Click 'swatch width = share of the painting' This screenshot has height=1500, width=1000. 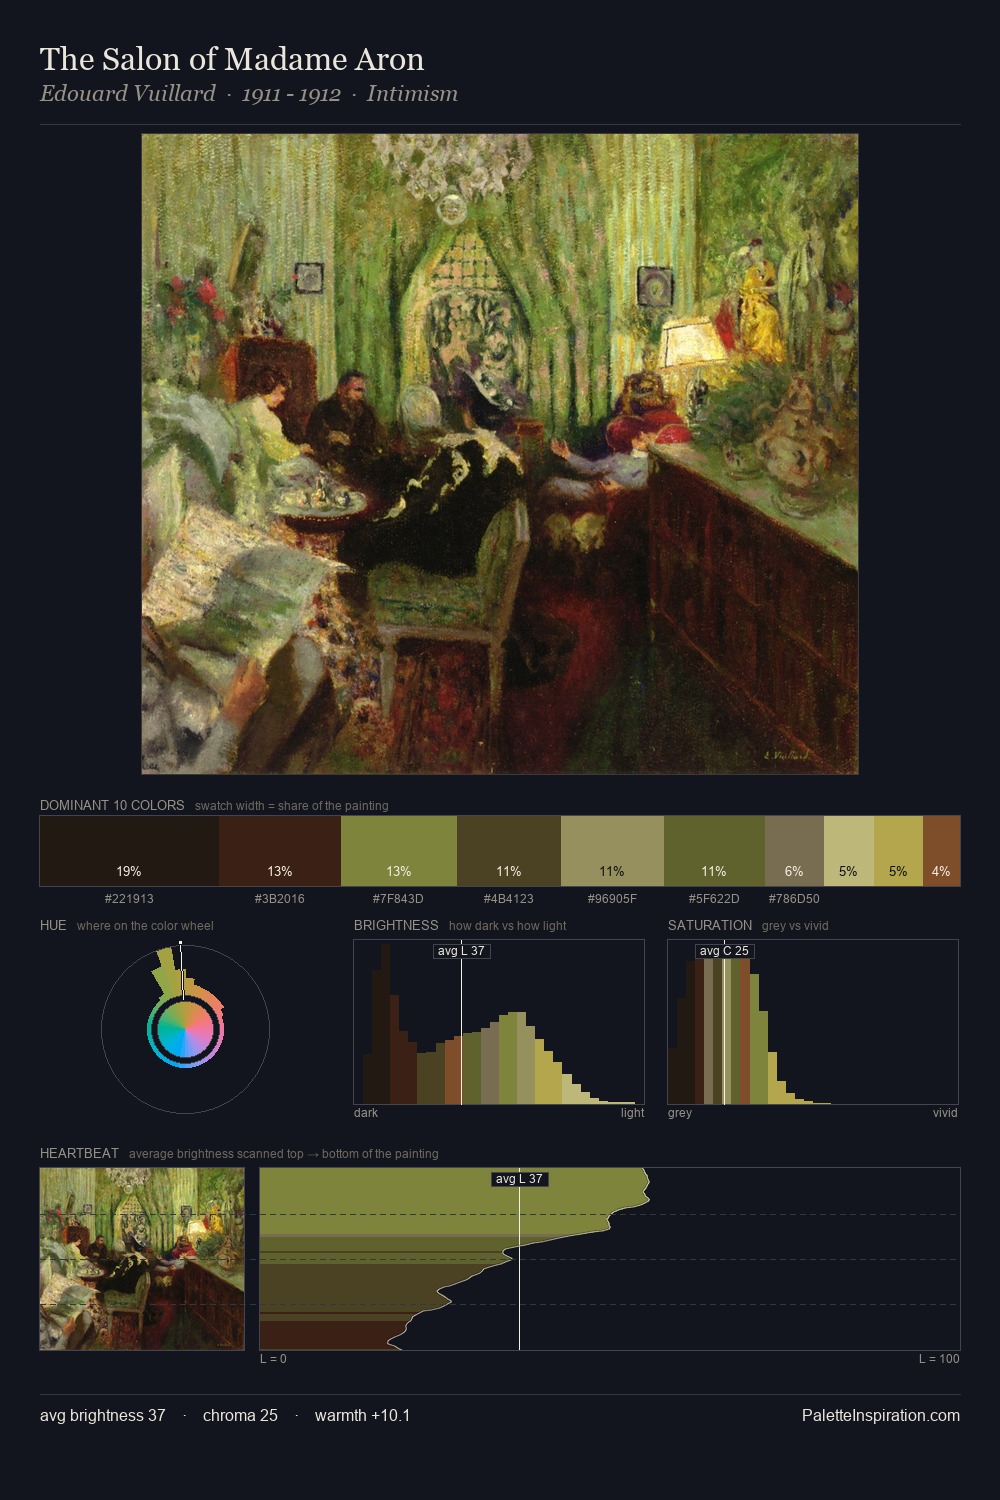pyautogui.click(x=291, y=805)
